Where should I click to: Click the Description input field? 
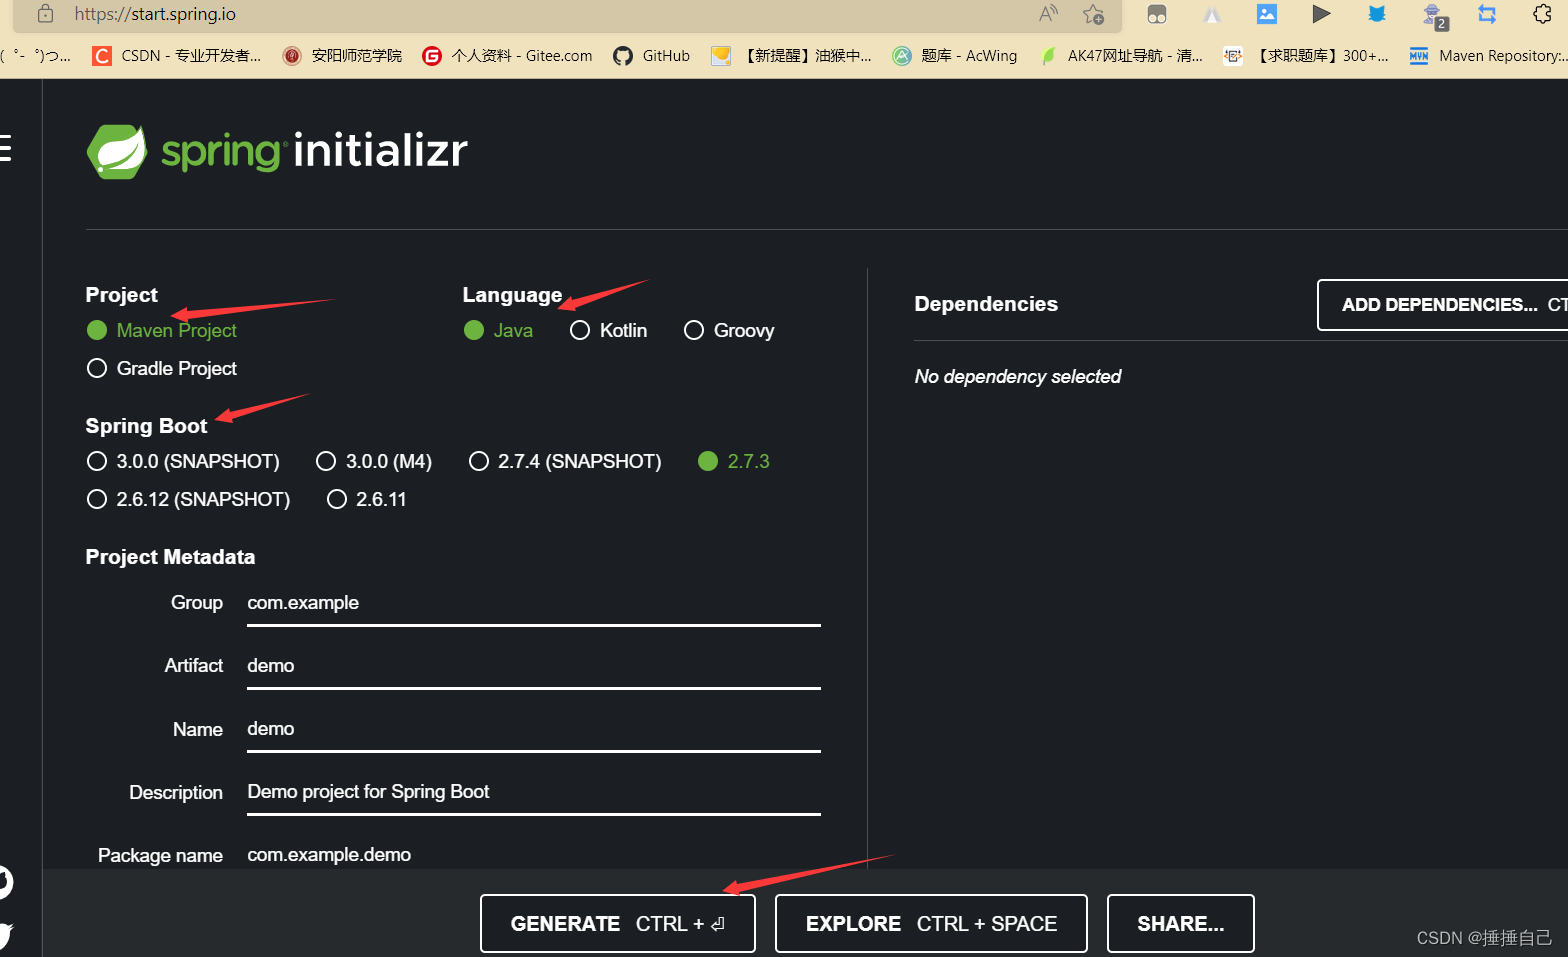(x=534, y=792)
